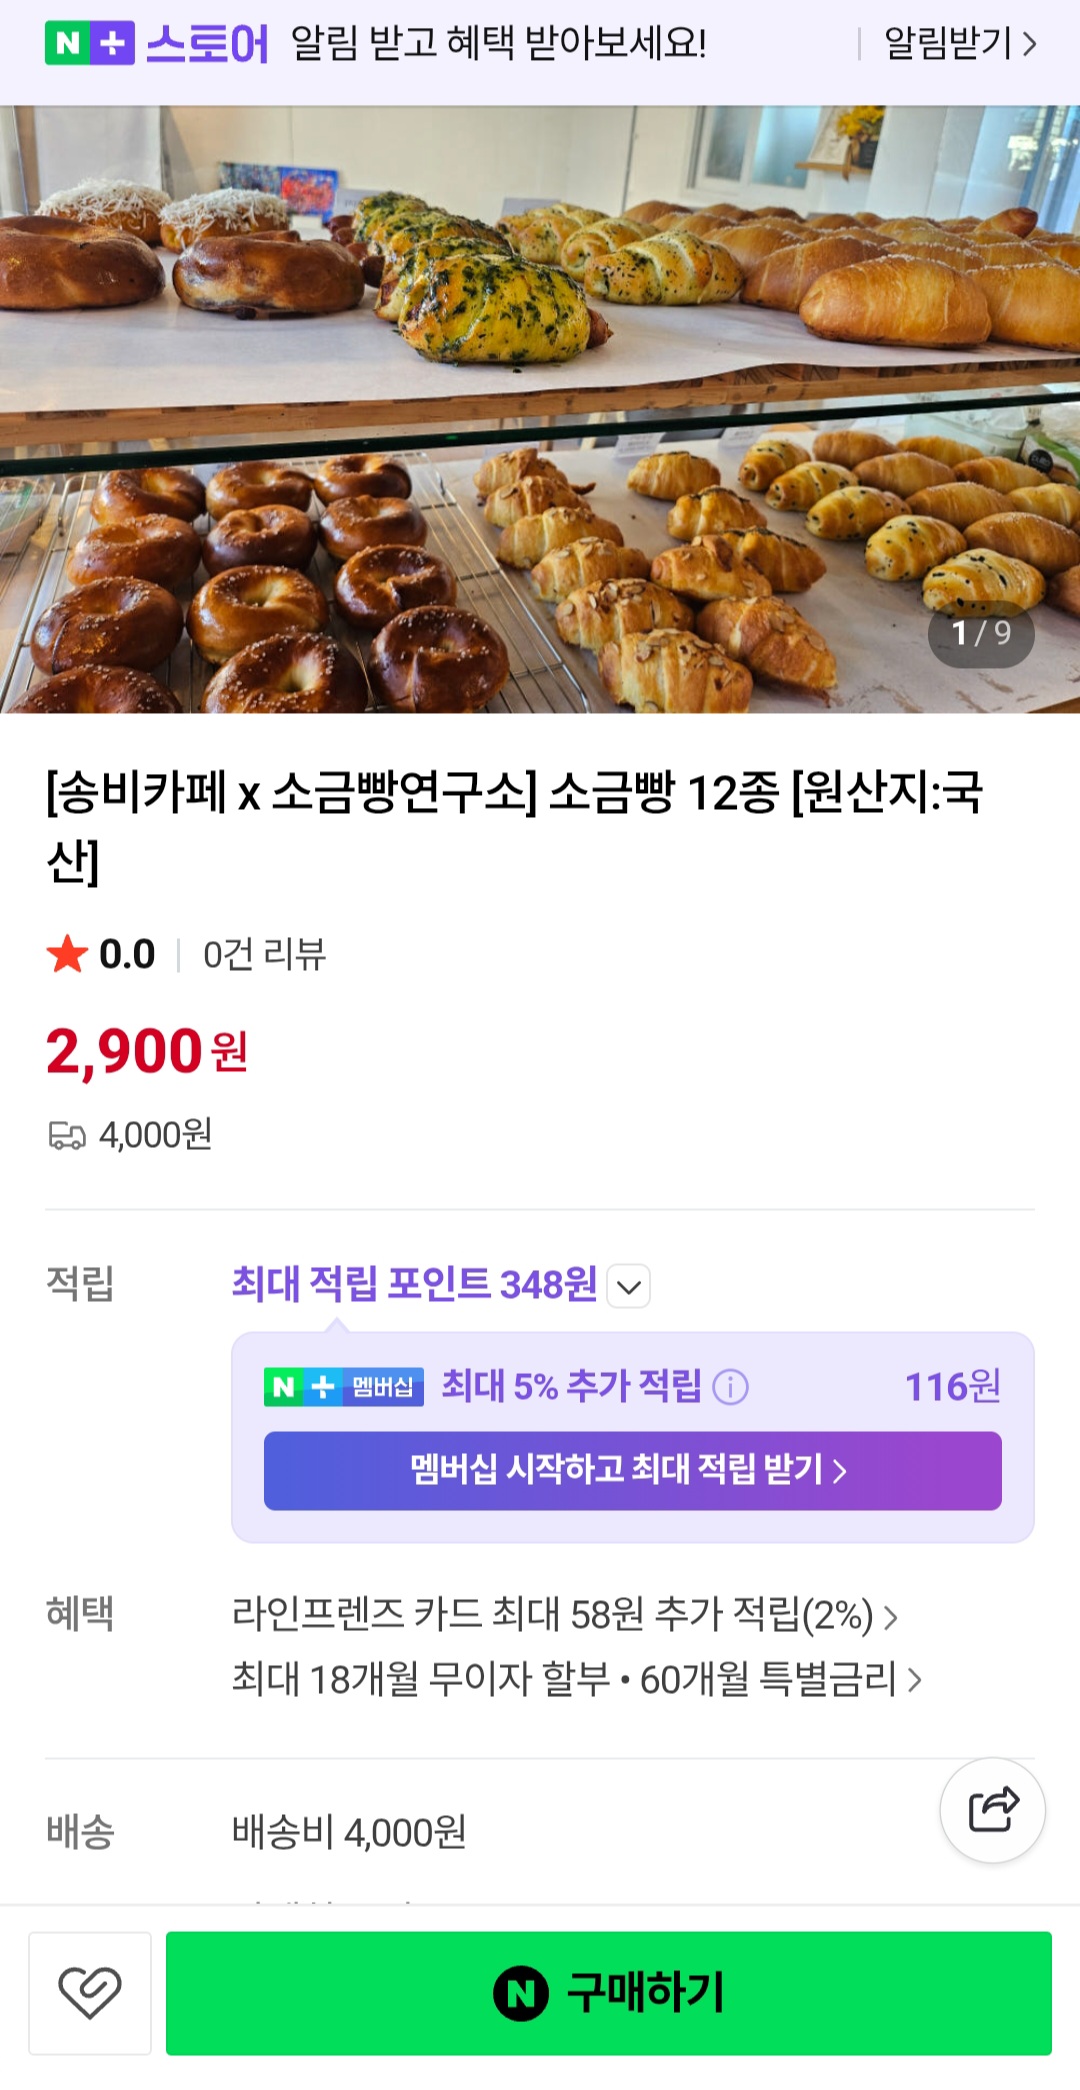The height and width of the screenshot is (2090, 1080).
Task: Tap the delivery truck icon
Action: 67,1136
